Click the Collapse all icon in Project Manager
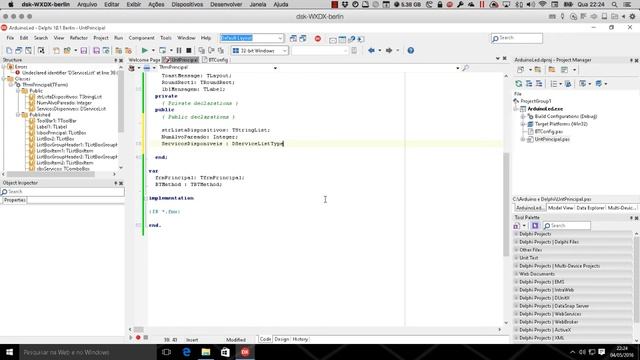This screenshot has width=640, height=360. coord(539,84)
